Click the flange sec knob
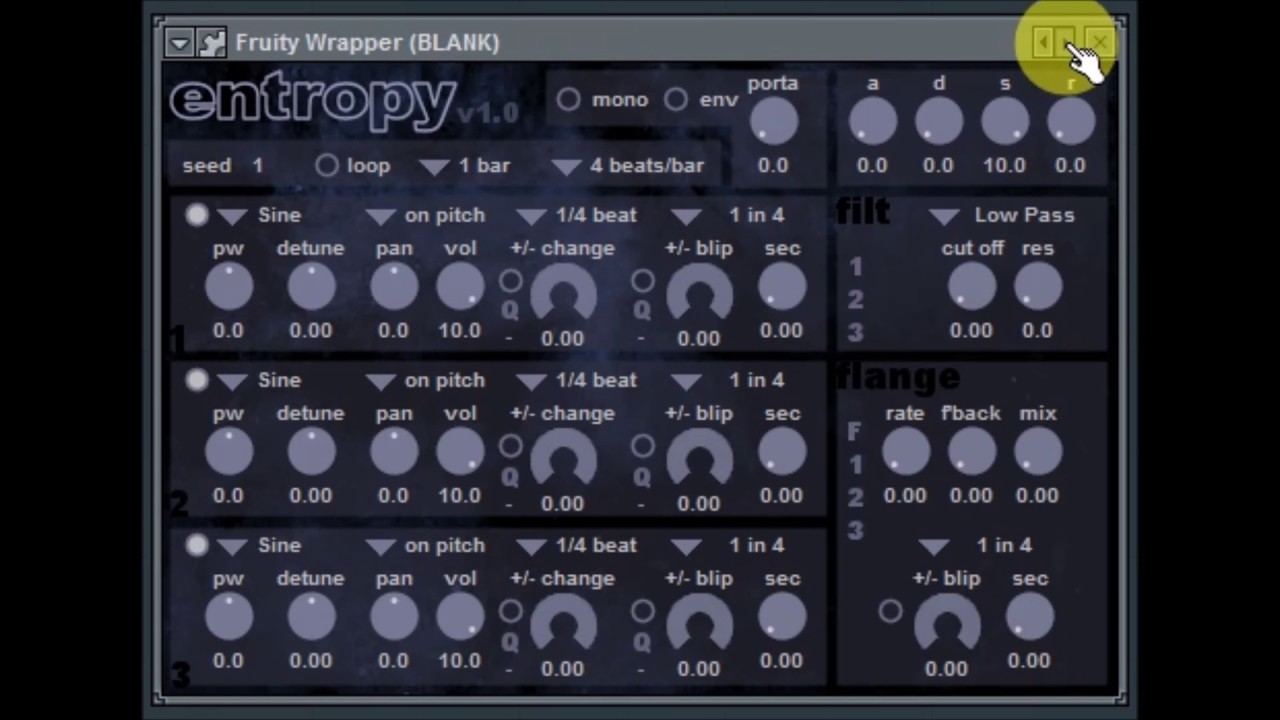This screenshot has width=1280, height=720. 1029,618
